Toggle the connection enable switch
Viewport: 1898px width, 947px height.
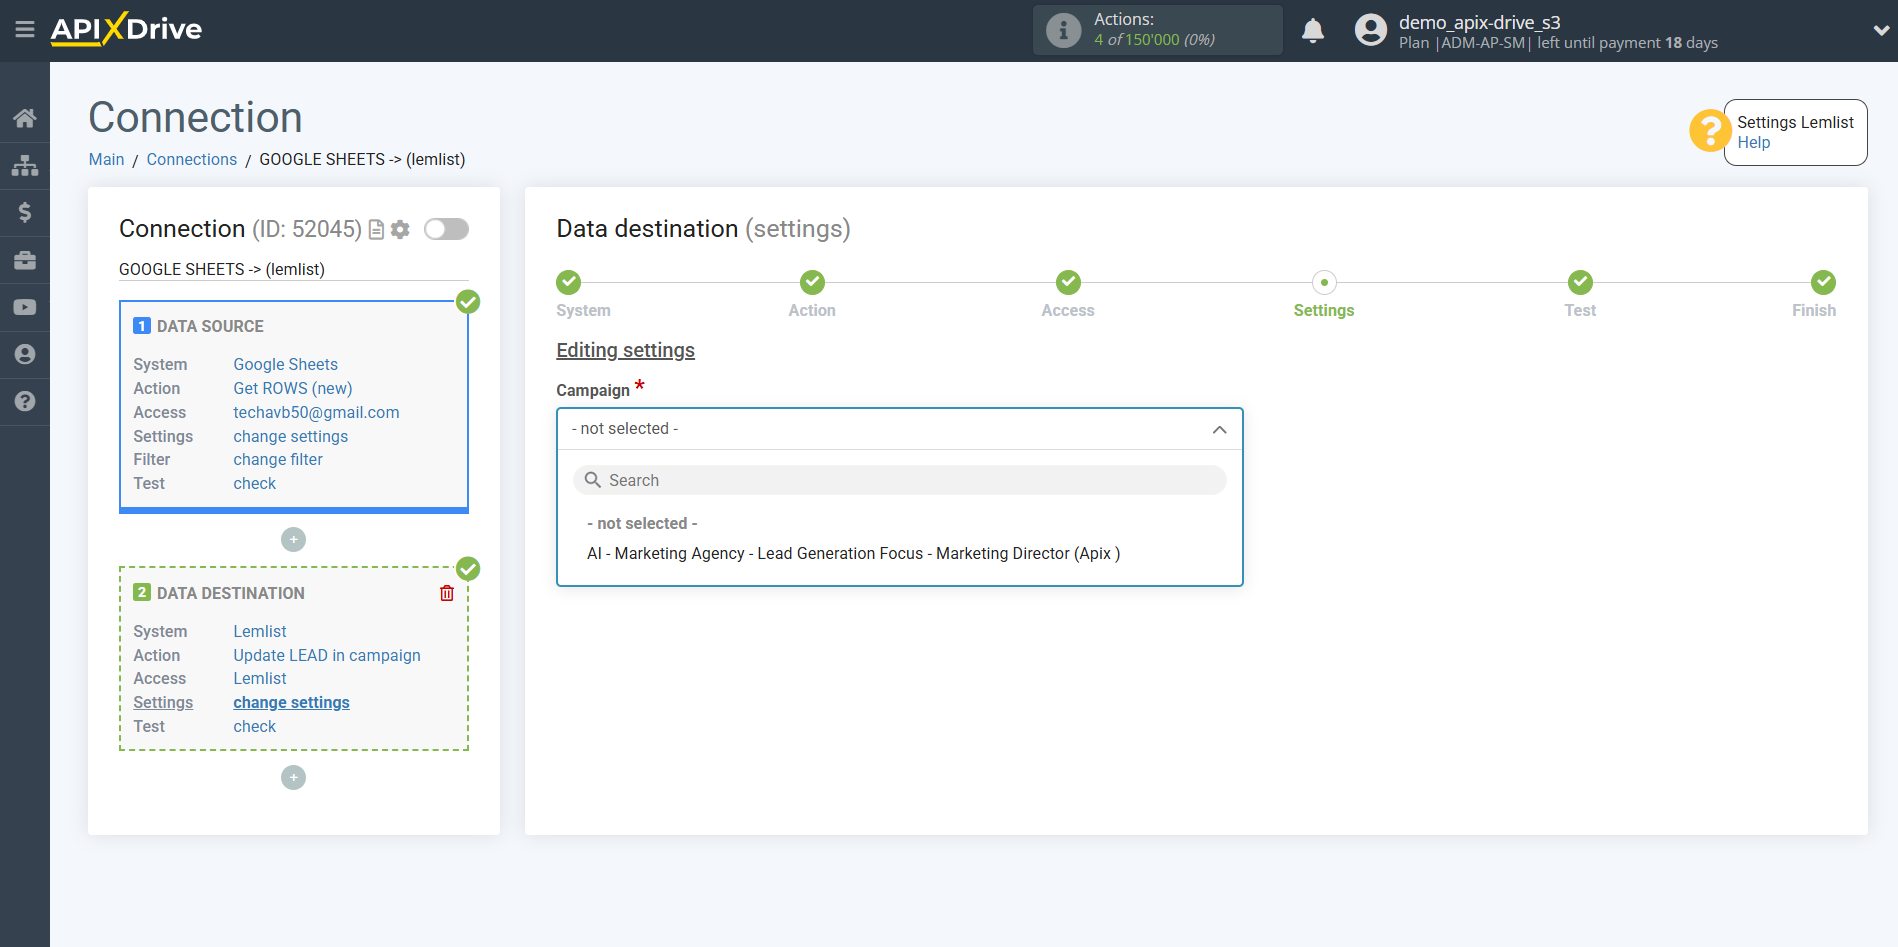446,229
